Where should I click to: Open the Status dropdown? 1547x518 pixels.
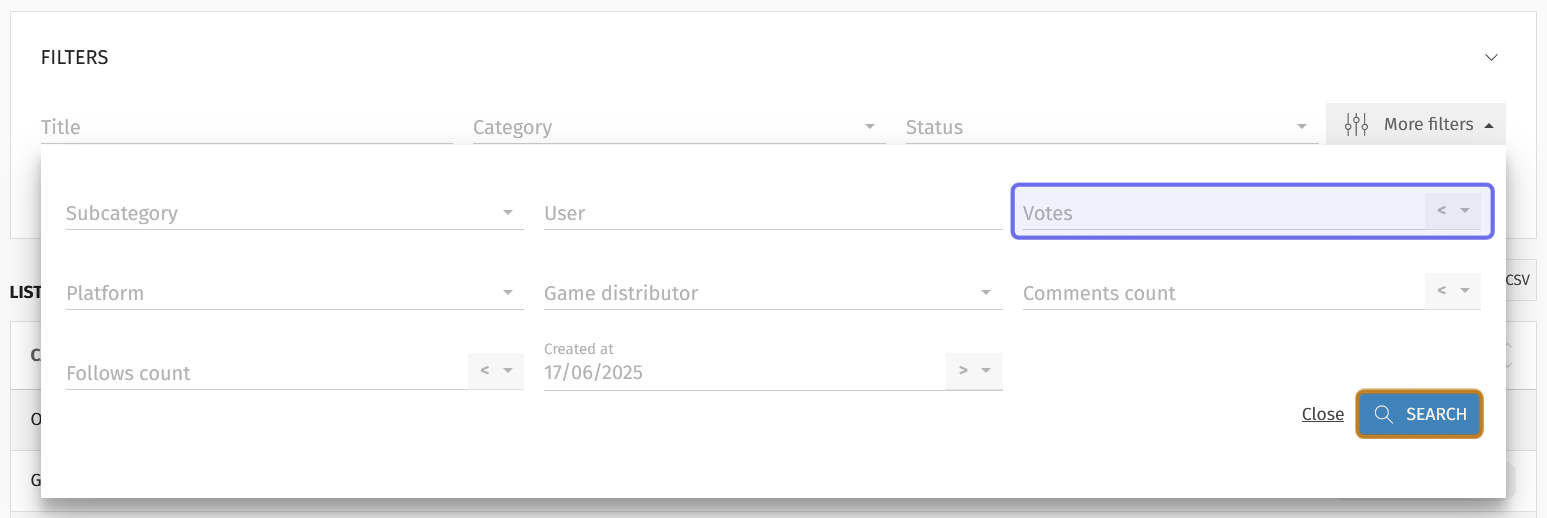point(1111,127)
